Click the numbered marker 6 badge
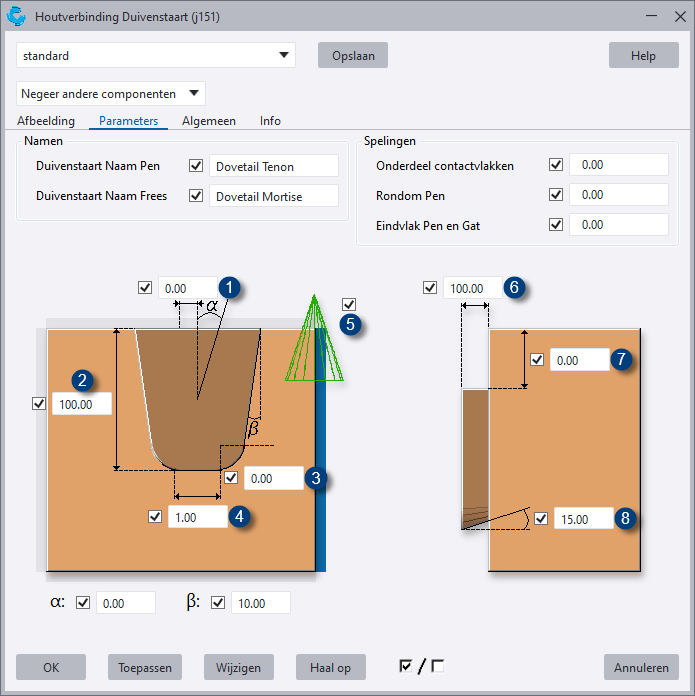The image size is (695, 696). coord(514,288)
